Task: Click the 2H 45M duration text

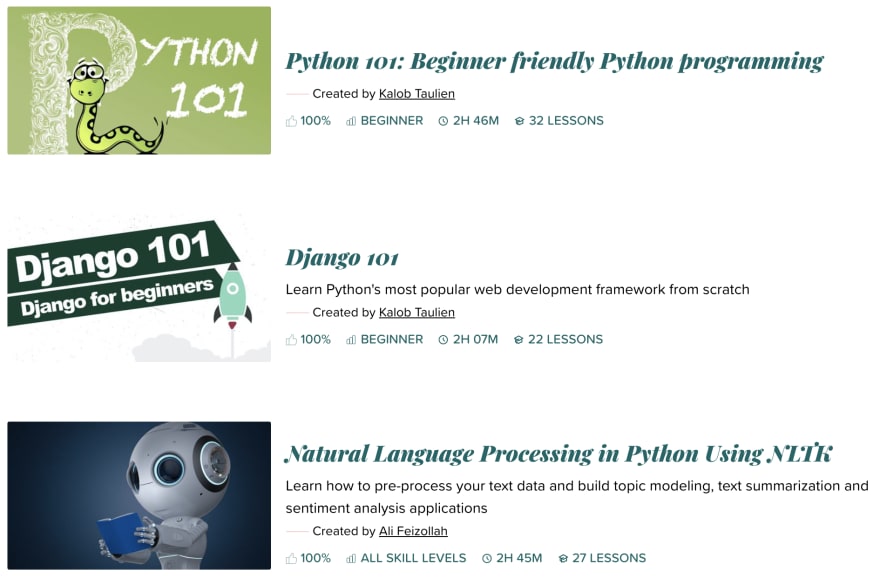Action: tap(519, 558)
